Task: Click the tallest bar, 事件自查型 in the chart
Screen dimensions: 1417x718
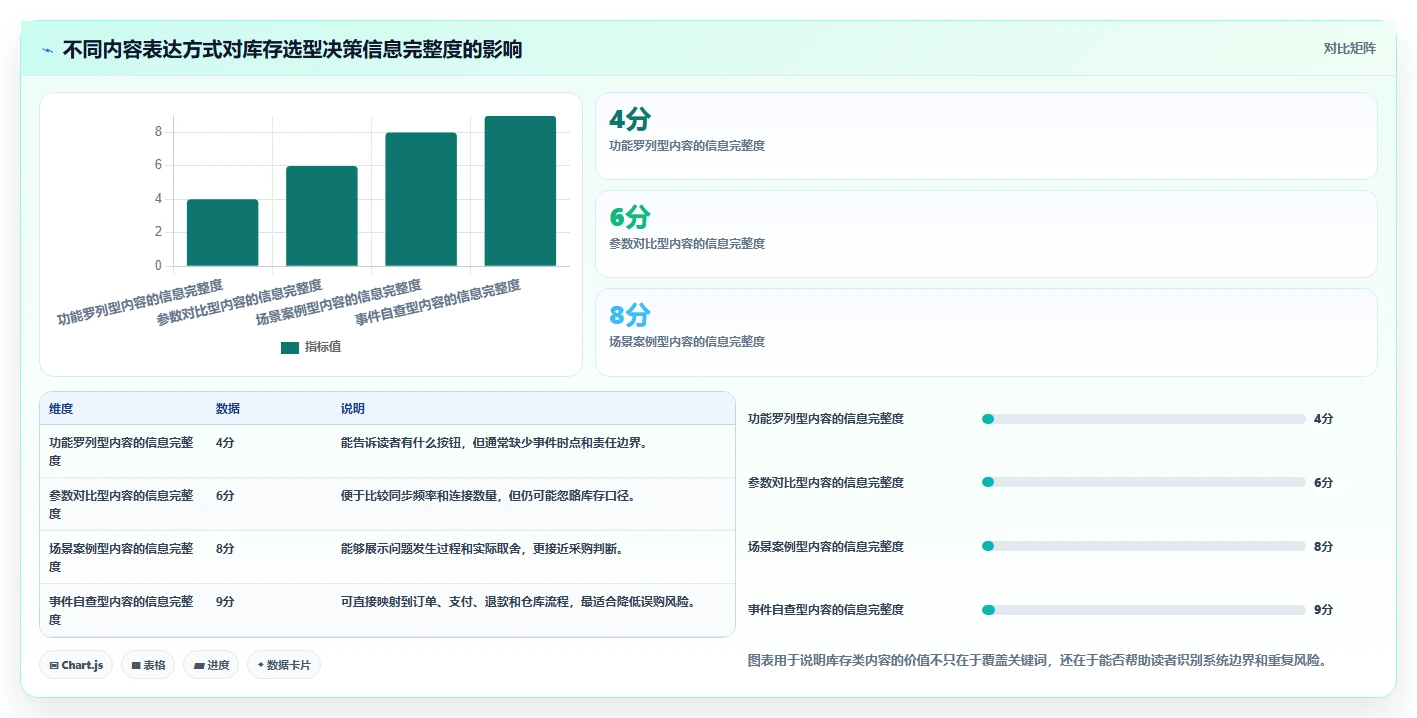Action: (519, 191)
